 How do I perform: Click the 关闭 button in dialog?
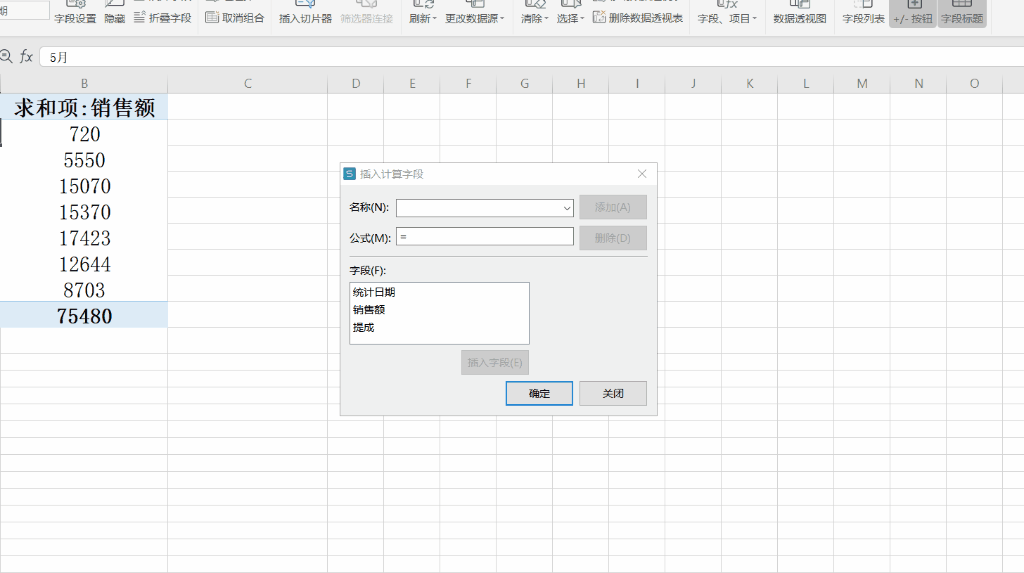coord(613,393)
